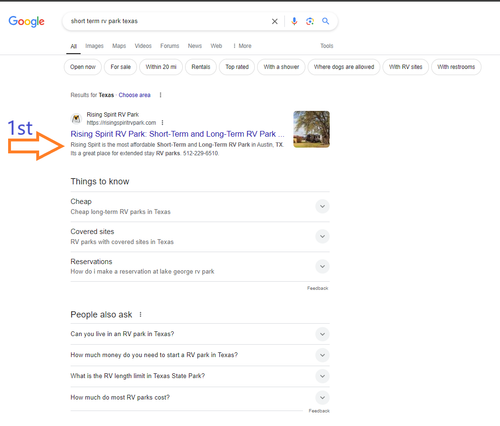Click Feedback under People also ask
The height and width of the screenshot is (426, 500).
[319, 411]
